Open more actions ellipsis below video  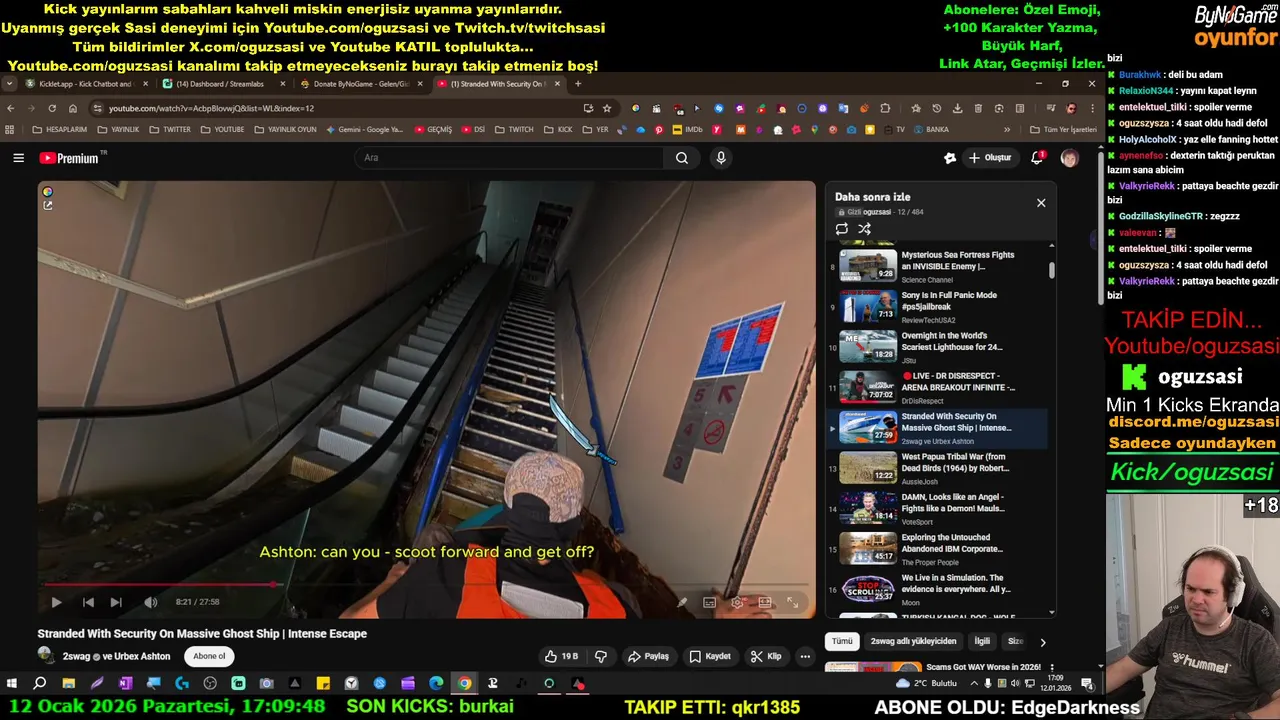(805, 656)
